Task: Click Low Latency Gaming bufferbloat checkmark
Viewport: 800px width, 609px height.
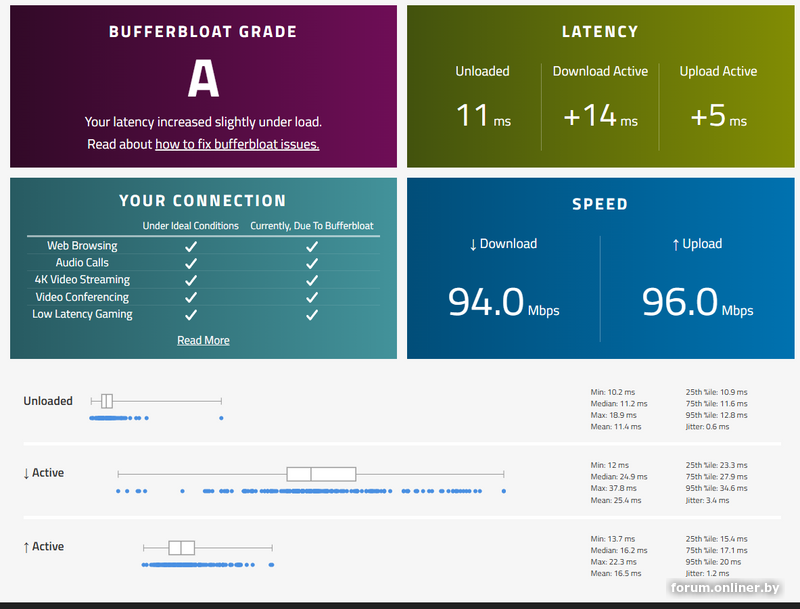Action: point(312,315)
